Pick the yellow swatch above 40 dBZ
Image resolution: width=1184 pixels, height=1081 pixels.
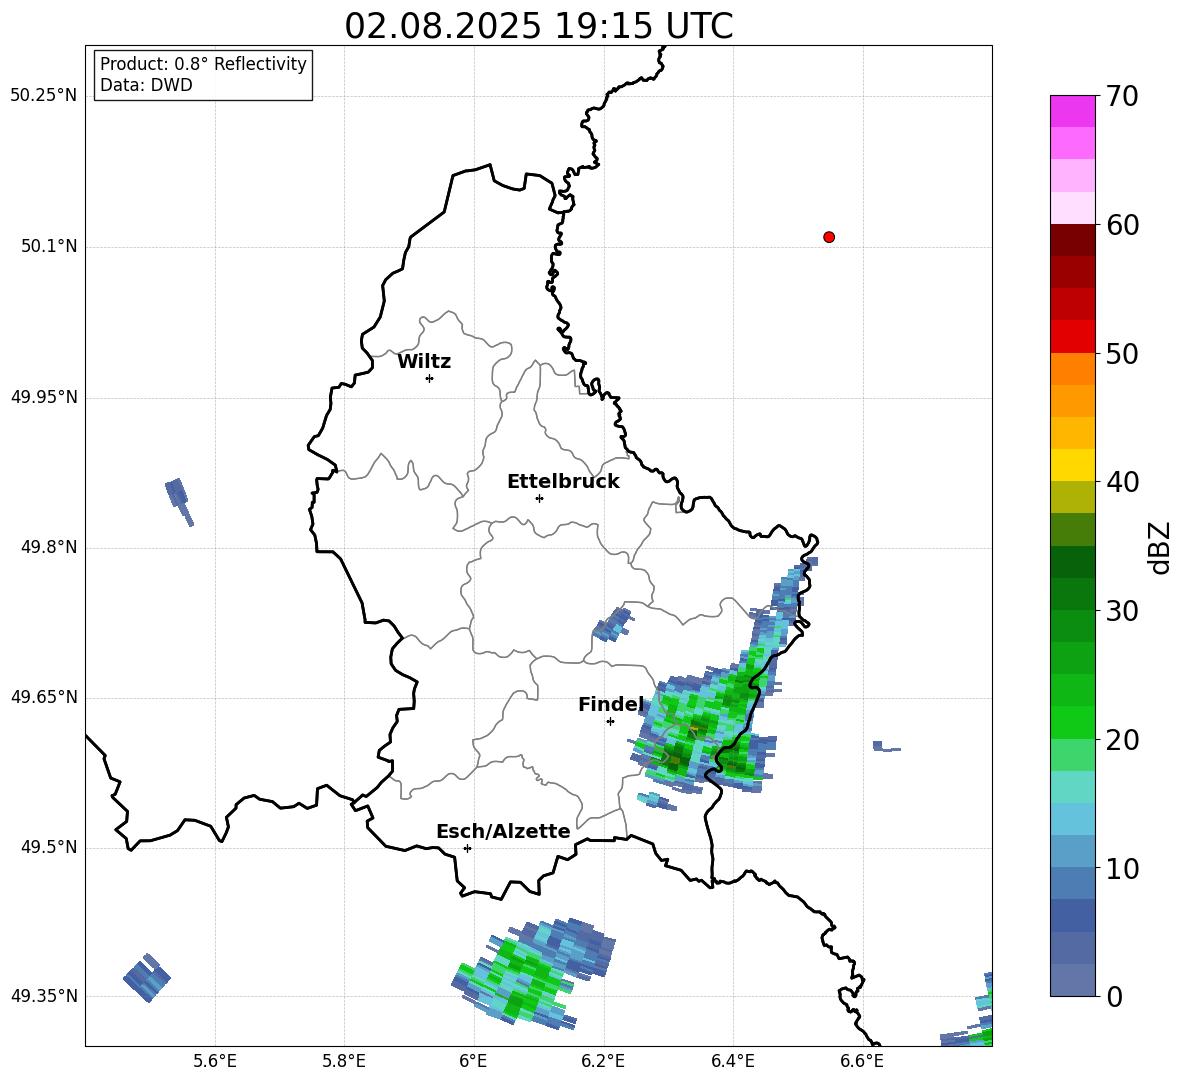click(1072, 465)
